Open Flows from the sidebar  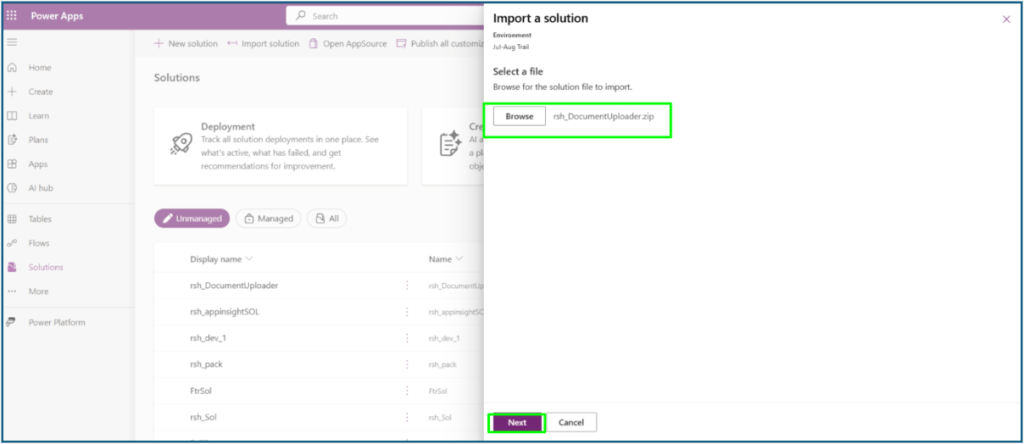point(39,243)
